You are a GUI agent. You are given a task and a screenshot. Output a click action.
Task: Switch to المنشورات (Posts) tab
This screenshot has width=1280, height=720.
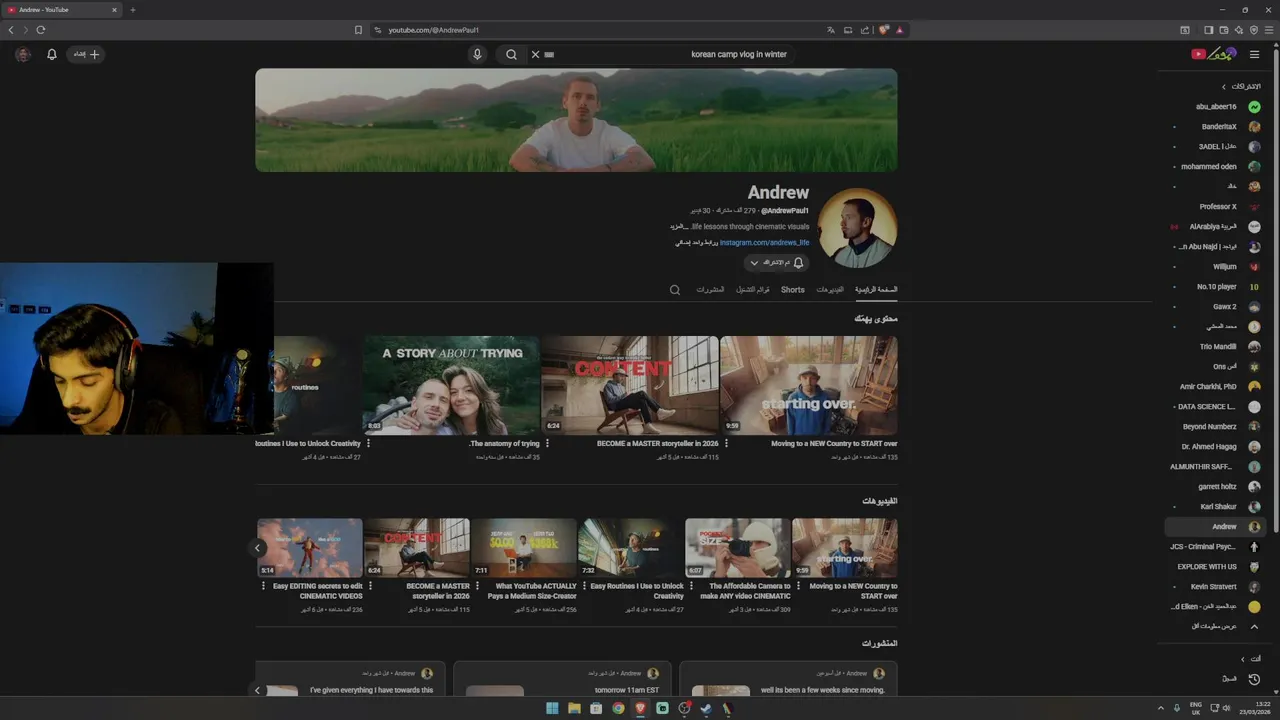pyautogui.click(x=710, y=290)
